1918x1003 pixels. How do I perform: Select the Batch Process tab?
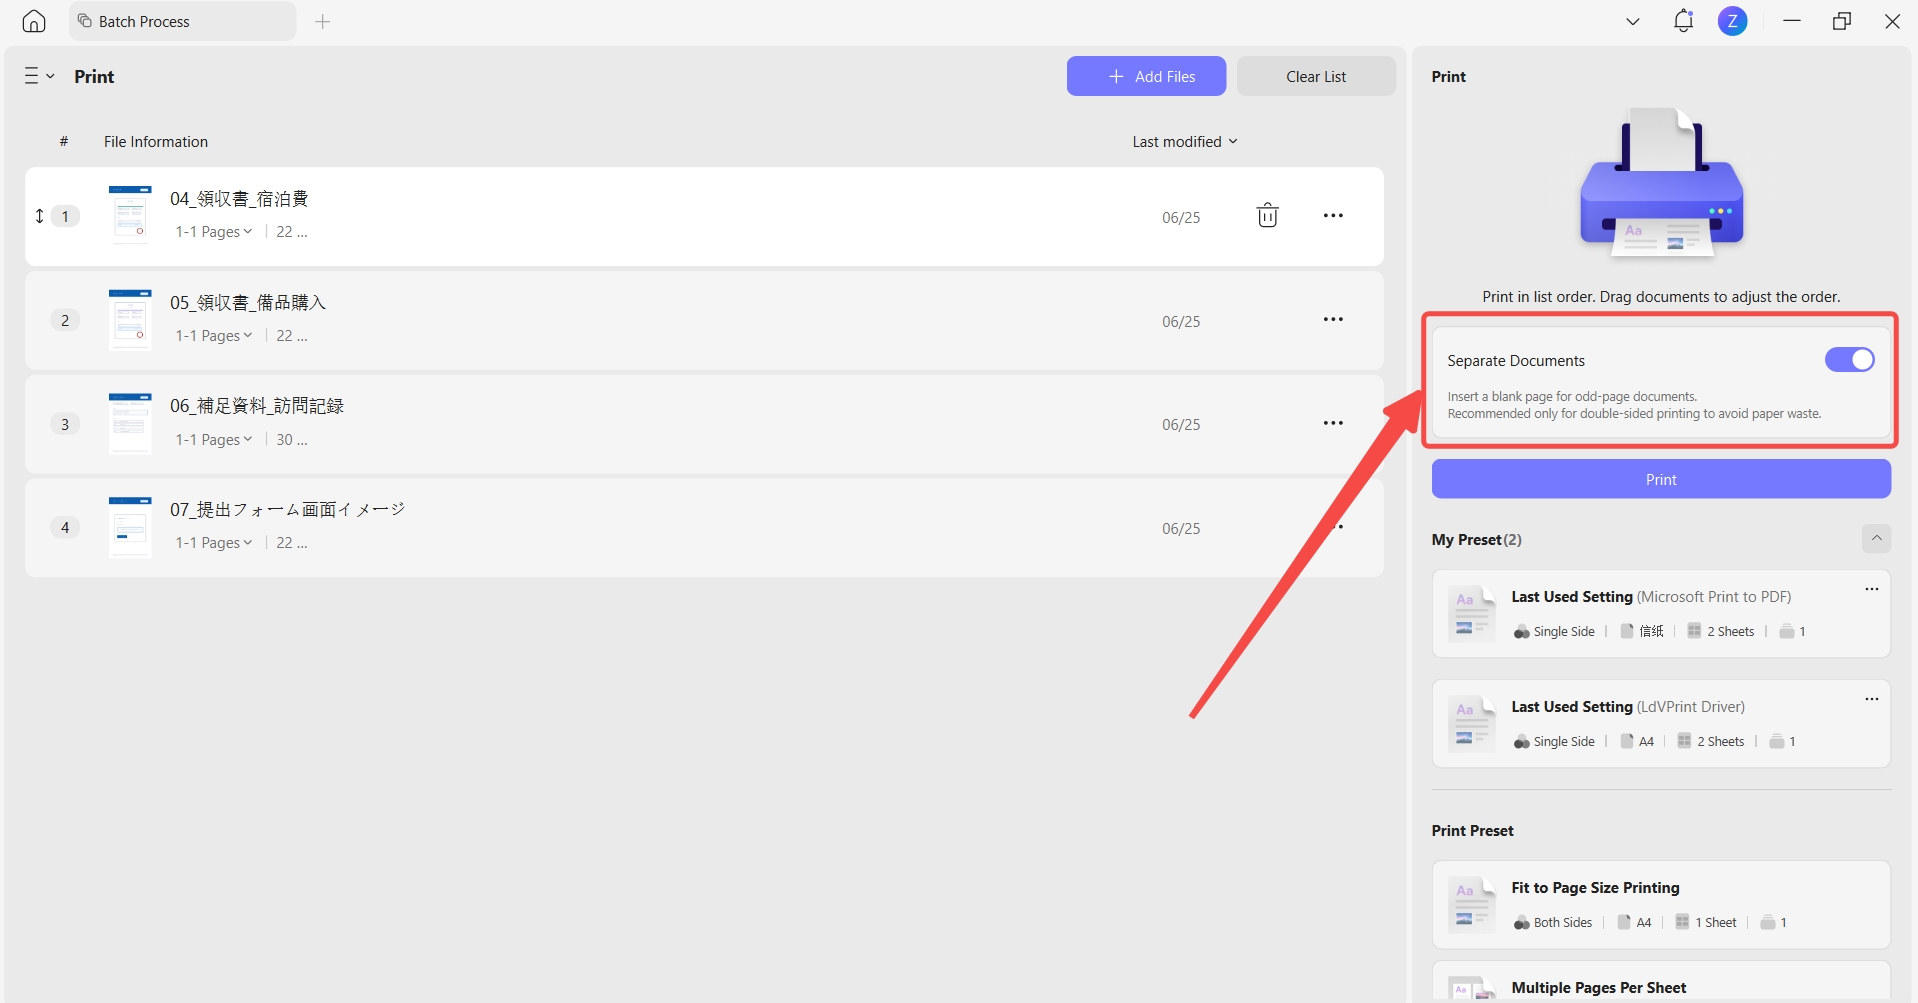pos(182,21)
